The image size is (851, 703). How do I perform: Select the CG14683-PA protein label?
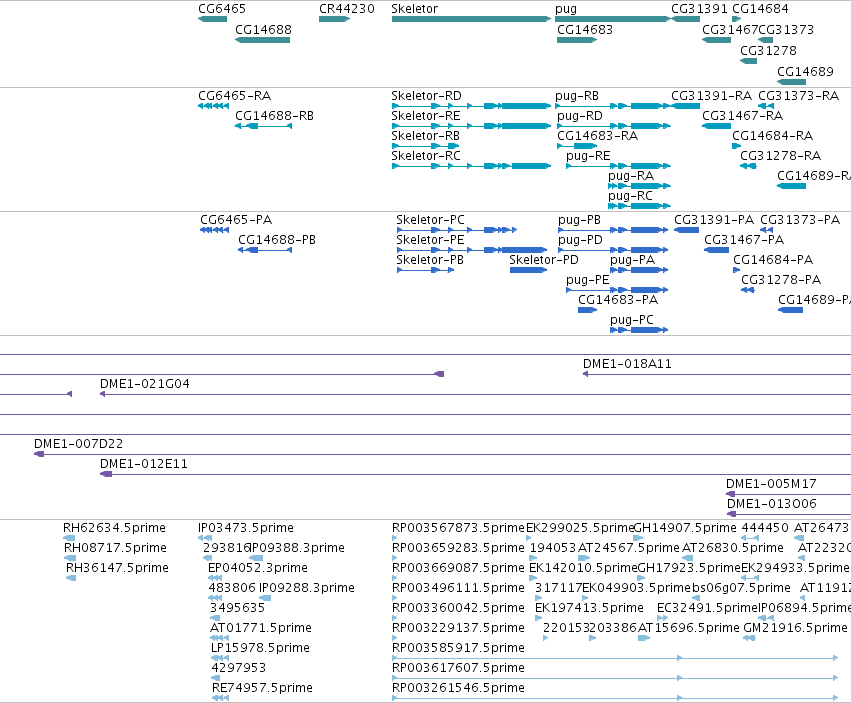[x=618, y=300]
